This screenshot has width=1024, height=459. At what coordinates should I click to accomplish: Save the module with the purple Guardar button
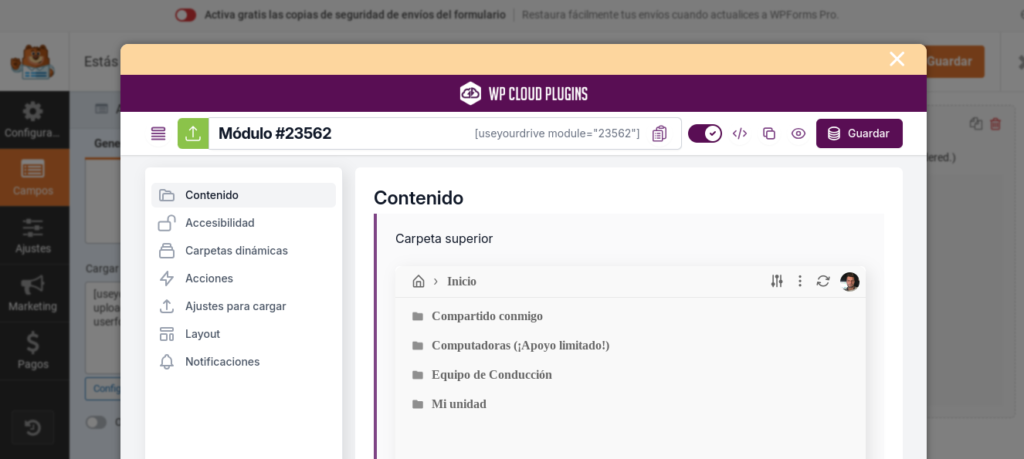(859, 134)
